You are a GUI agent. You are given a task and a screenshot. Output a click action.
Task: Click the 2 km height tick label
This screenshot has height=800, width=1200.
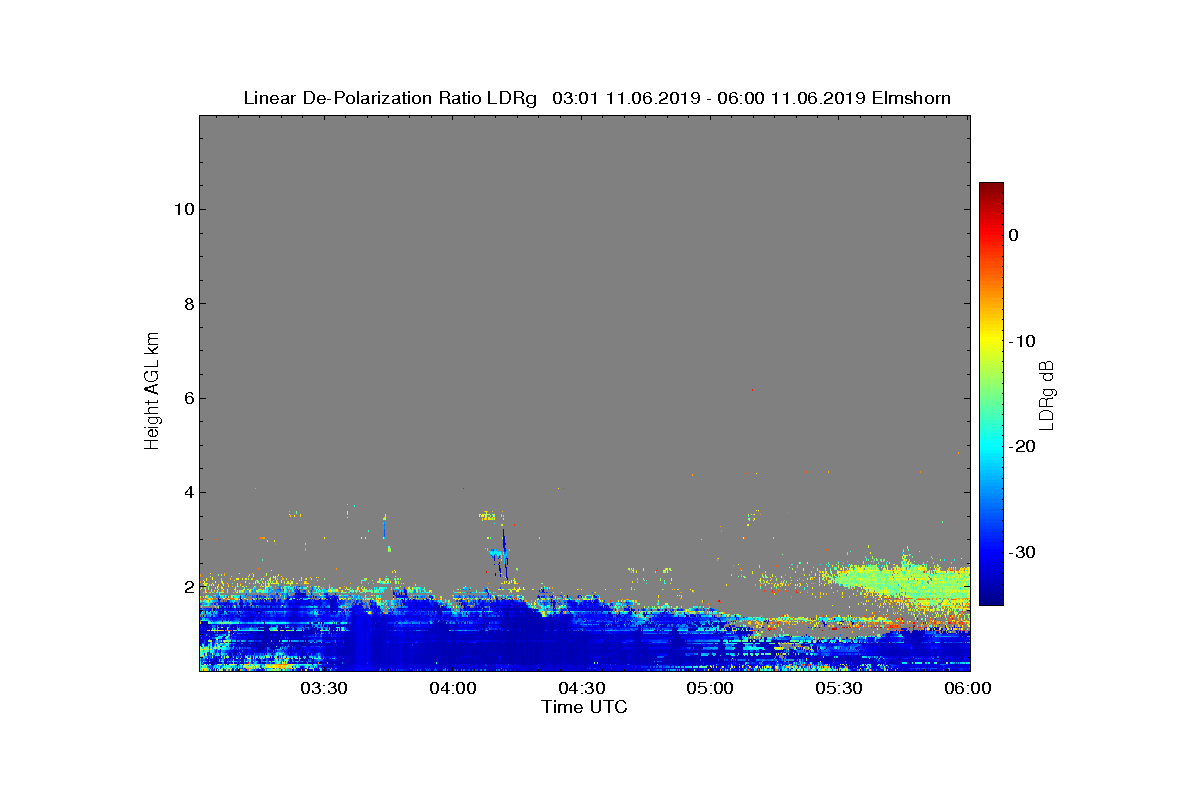click(188, 587)
